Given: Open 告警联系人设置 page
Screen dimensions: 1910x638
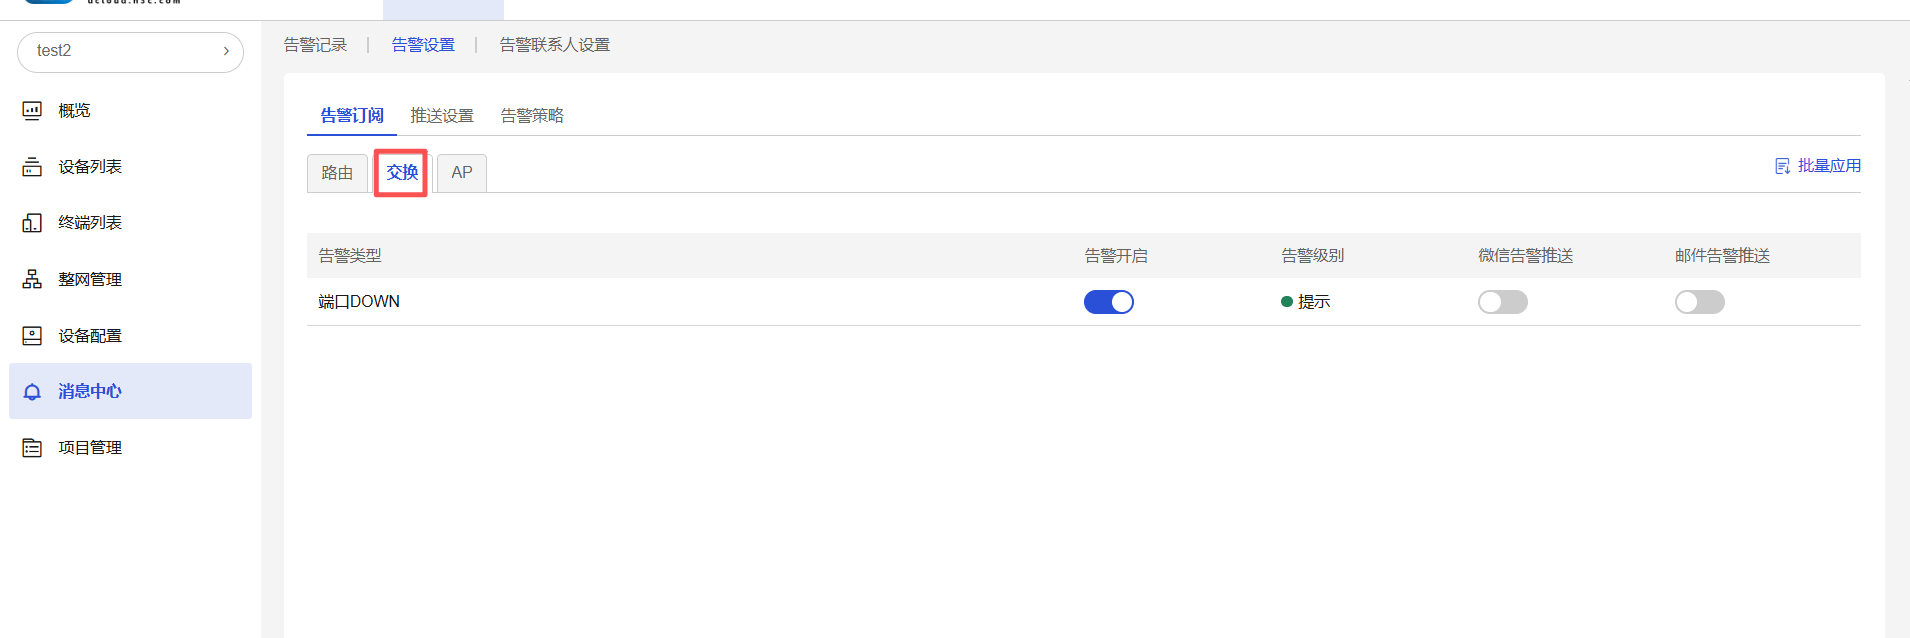Looking at the screenshot, I should point(554,45).
